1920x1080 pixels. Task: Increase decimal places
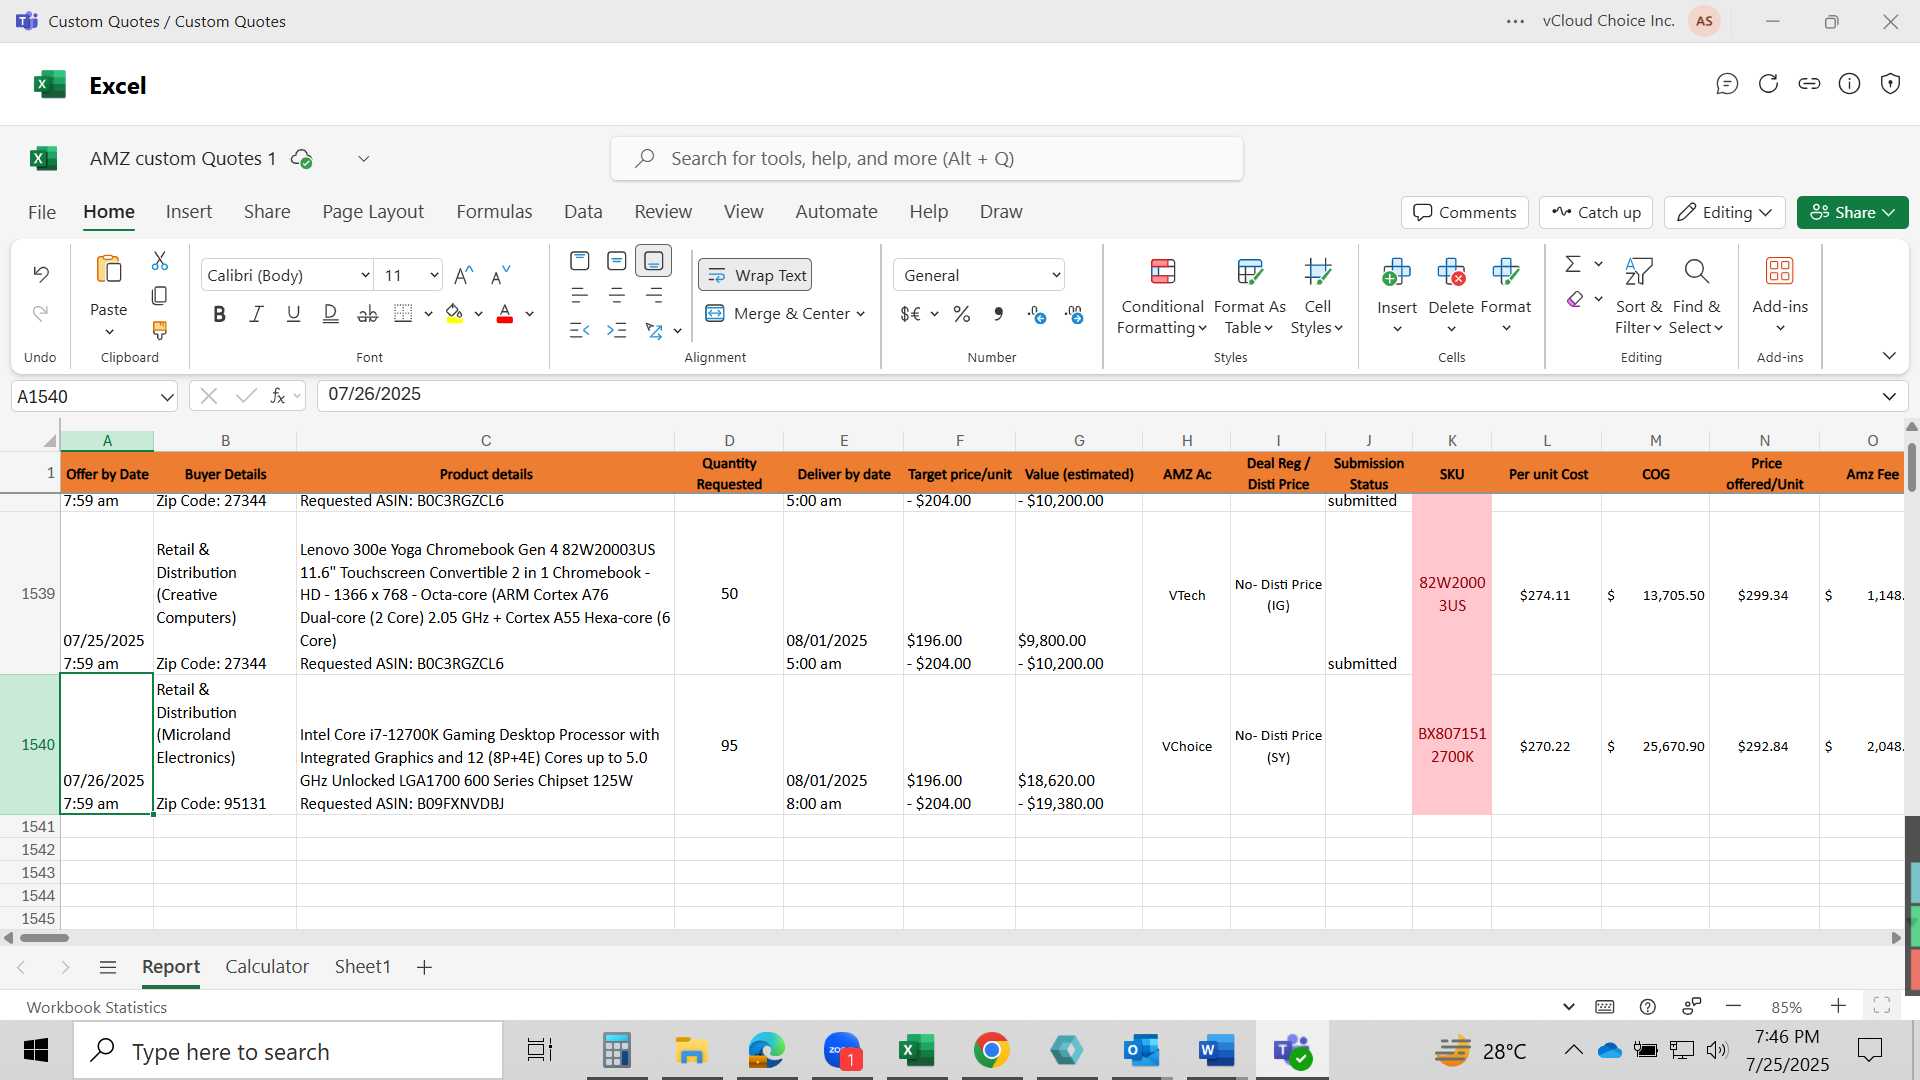click(x=1037, y=315)
